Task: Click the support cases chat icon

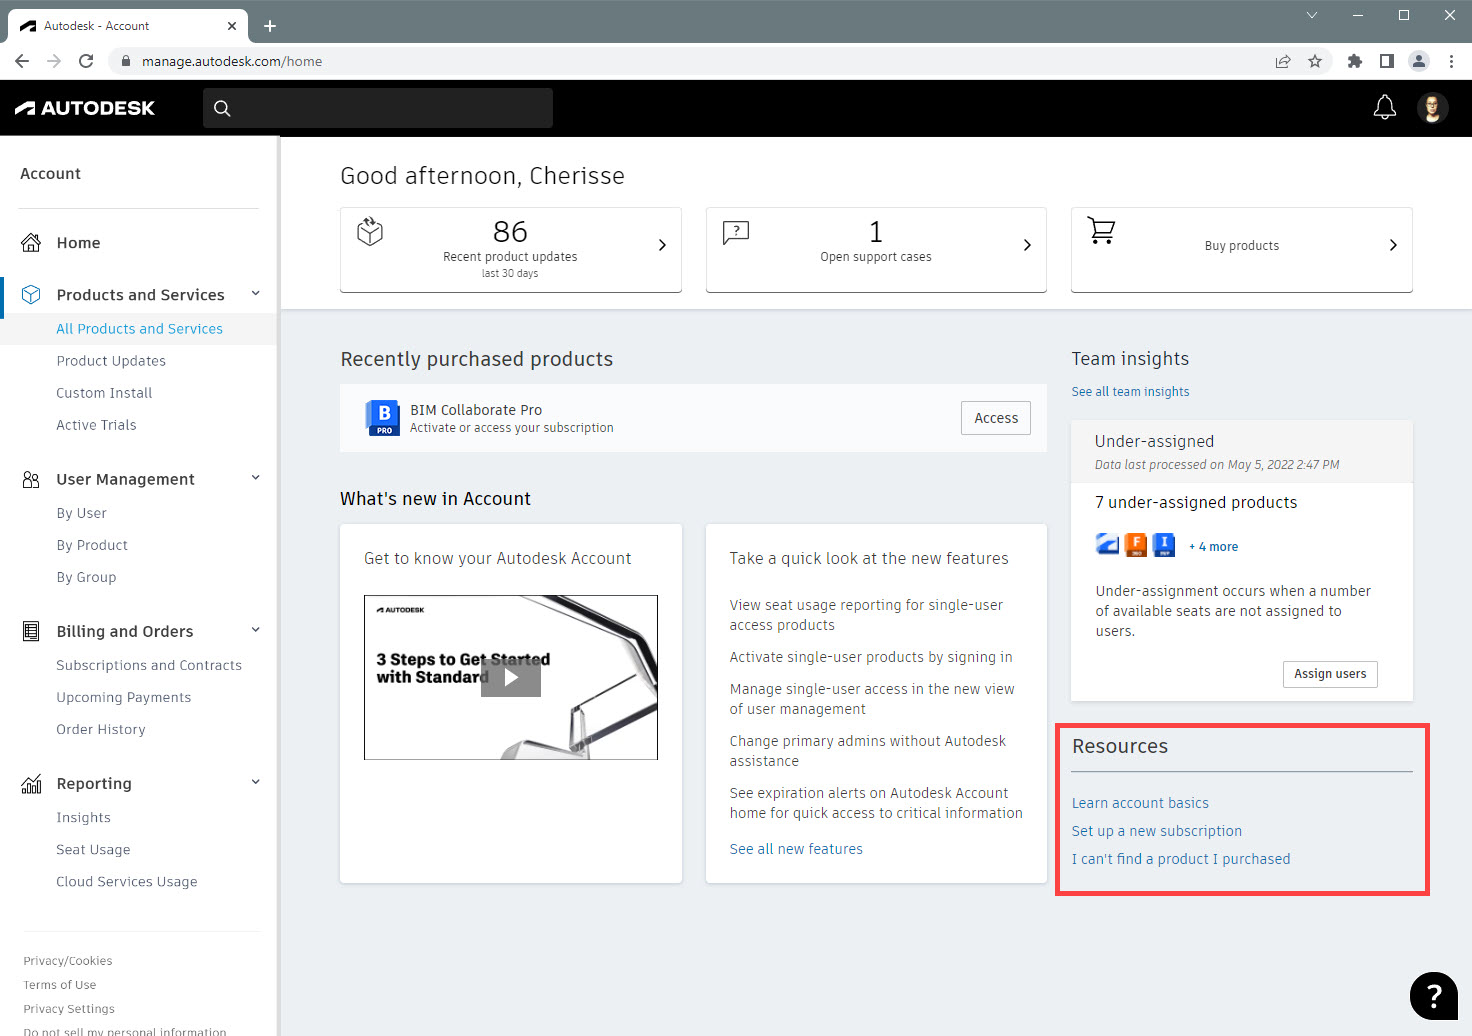Action: (x=736, y=233)
